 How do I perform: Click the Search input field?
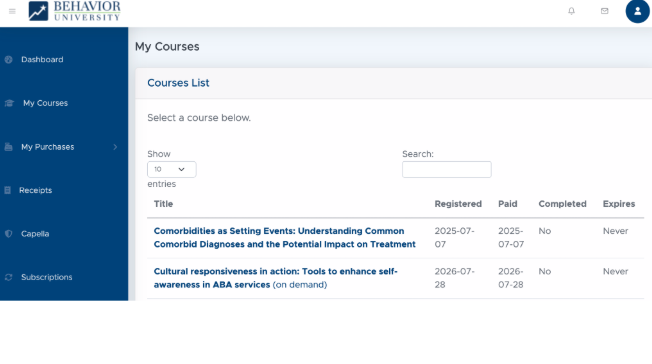click(x=447, y=169)
